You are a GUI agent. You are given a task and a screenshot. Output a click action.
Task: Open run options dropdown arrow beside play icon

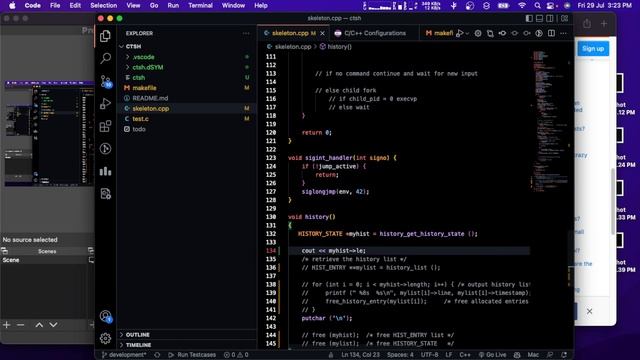pyautogui.click(x=467, y=33)
